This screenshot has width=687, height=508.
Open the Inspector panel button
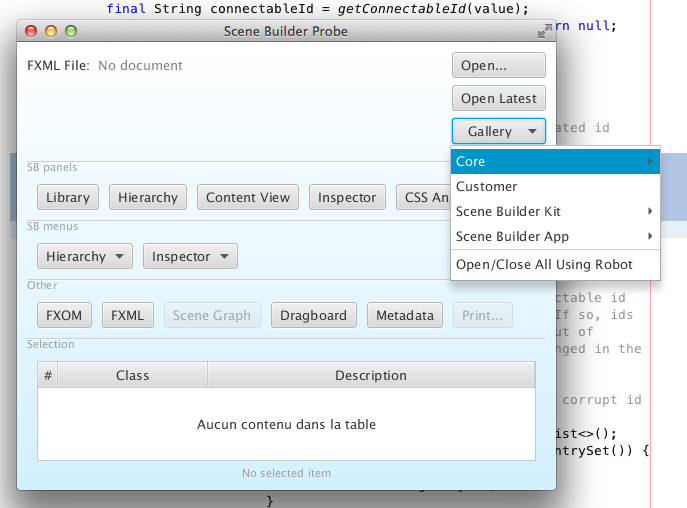[x=347, y=197]
